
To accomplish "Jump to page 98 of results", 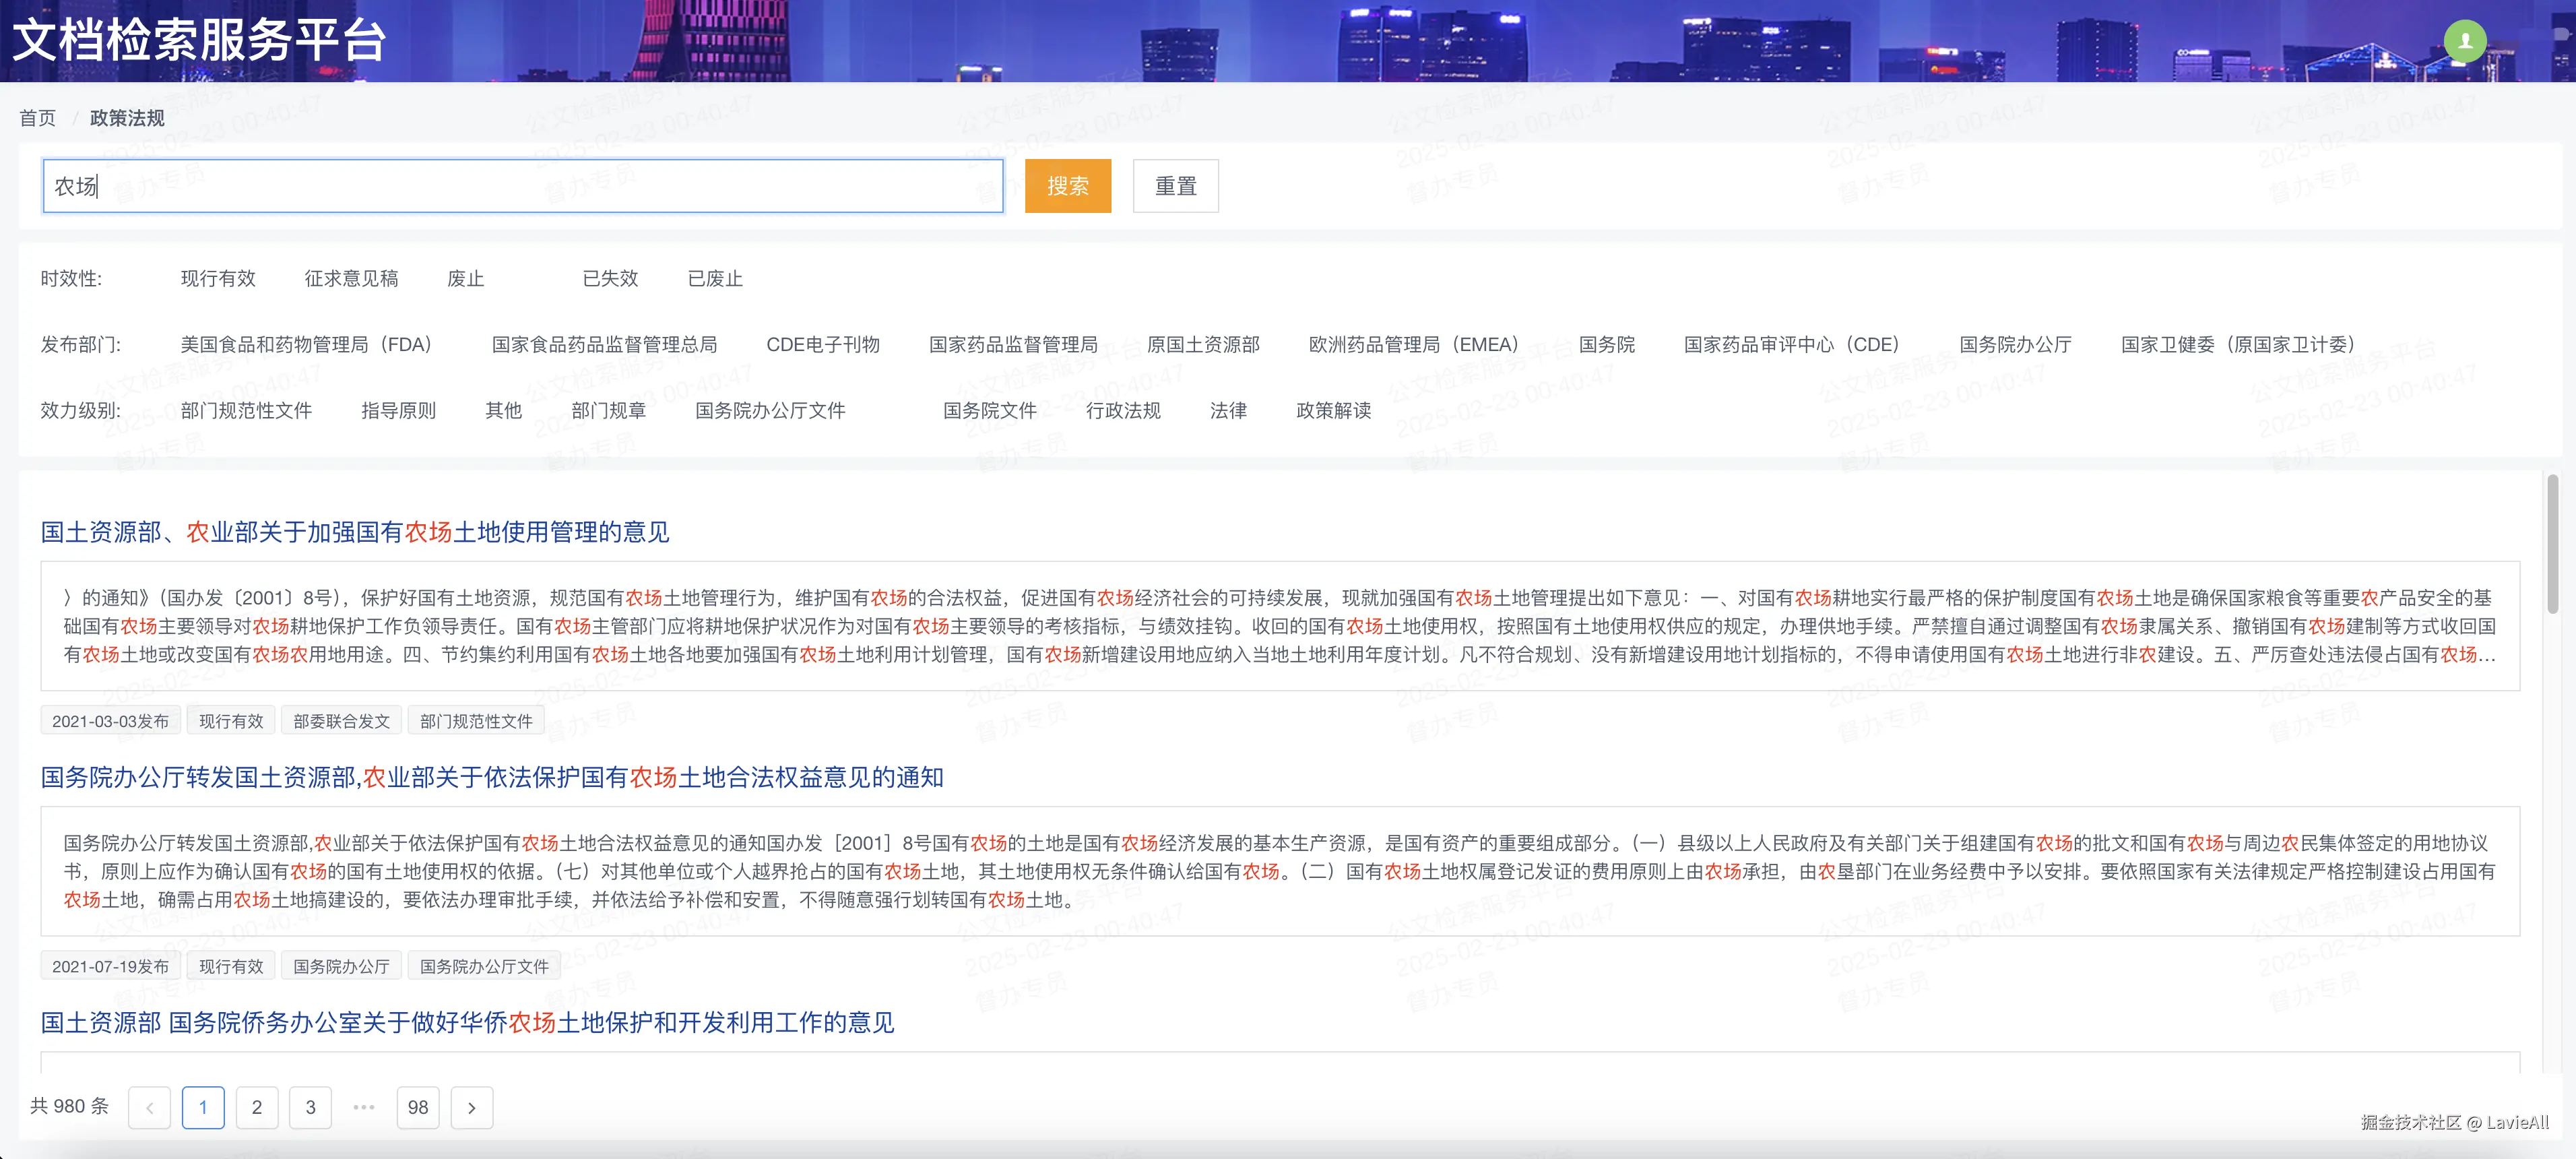I will [418, 1108].
